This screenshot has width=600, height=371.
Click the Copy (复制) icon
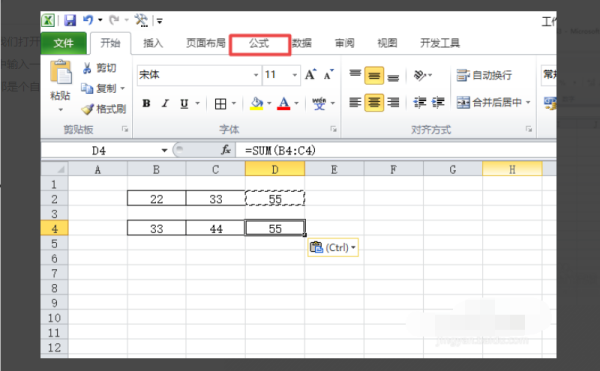click(87, 88)
